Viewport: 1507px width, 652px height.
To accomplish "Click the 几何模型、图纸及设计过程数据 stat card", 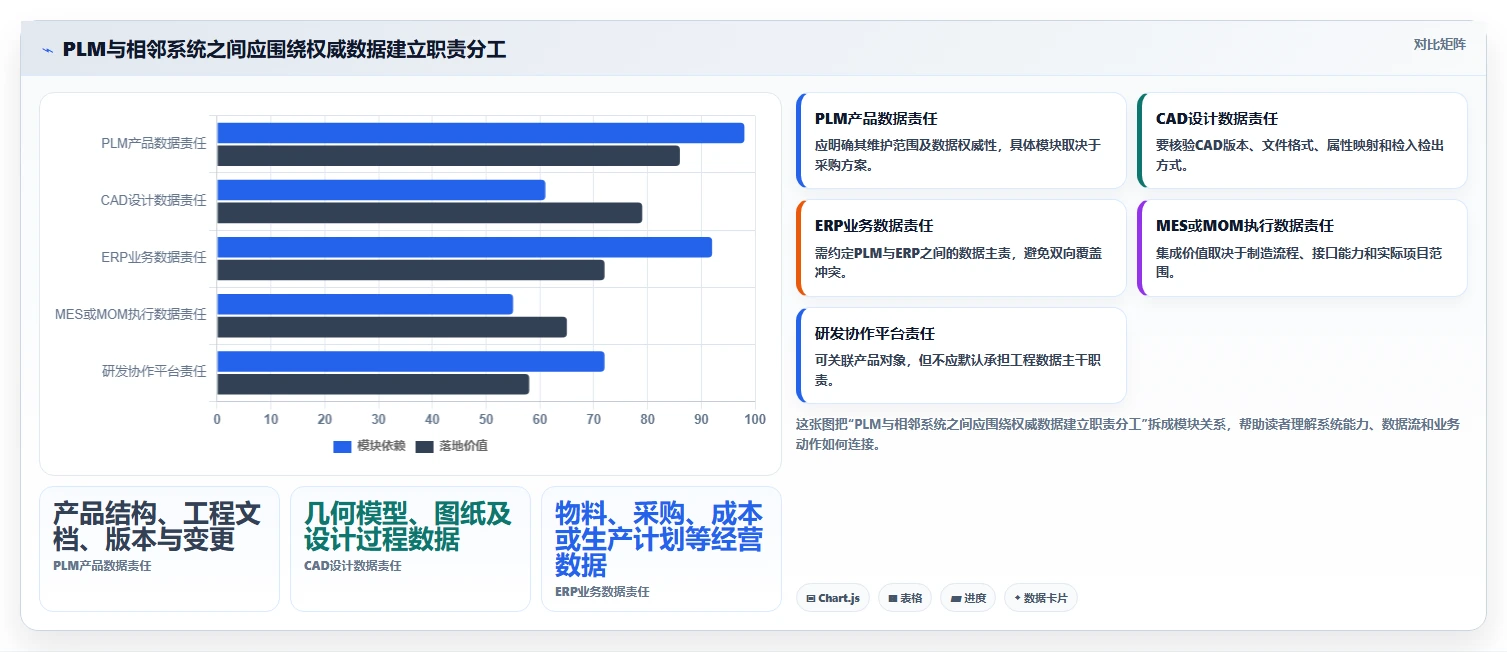I will click(x=410, y=549).
